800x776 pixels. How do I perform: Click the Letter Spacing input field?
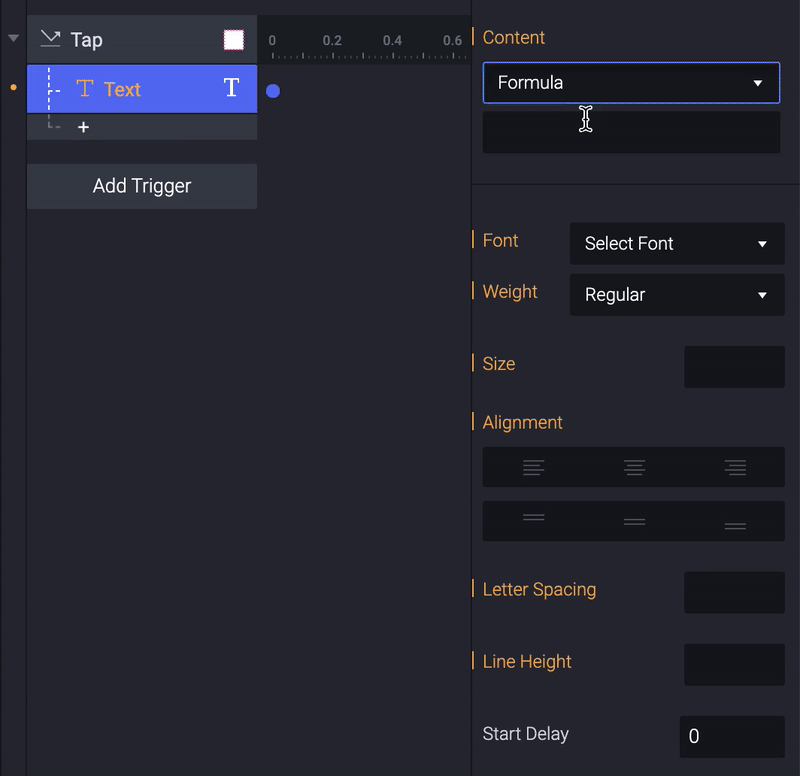coord(734,592)
